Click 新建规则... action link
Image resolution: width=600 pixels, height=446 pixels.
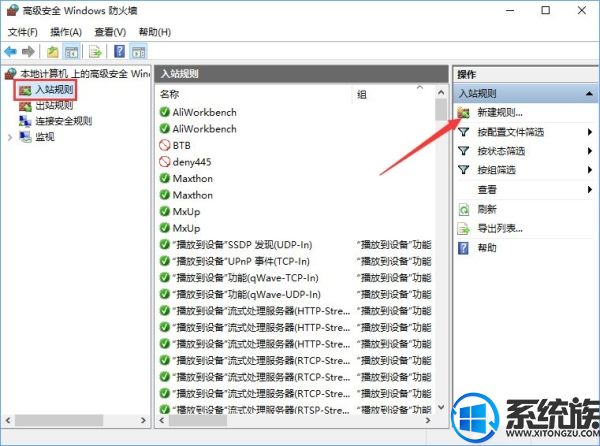tap(500, 113)
